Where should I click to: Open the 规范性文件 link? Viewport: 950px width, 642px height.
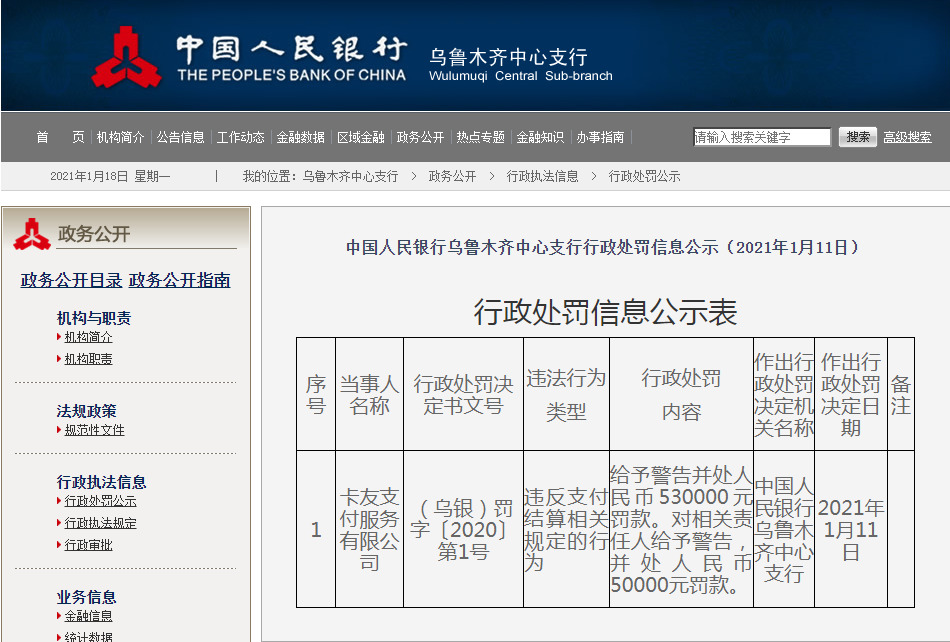(95, 430)
